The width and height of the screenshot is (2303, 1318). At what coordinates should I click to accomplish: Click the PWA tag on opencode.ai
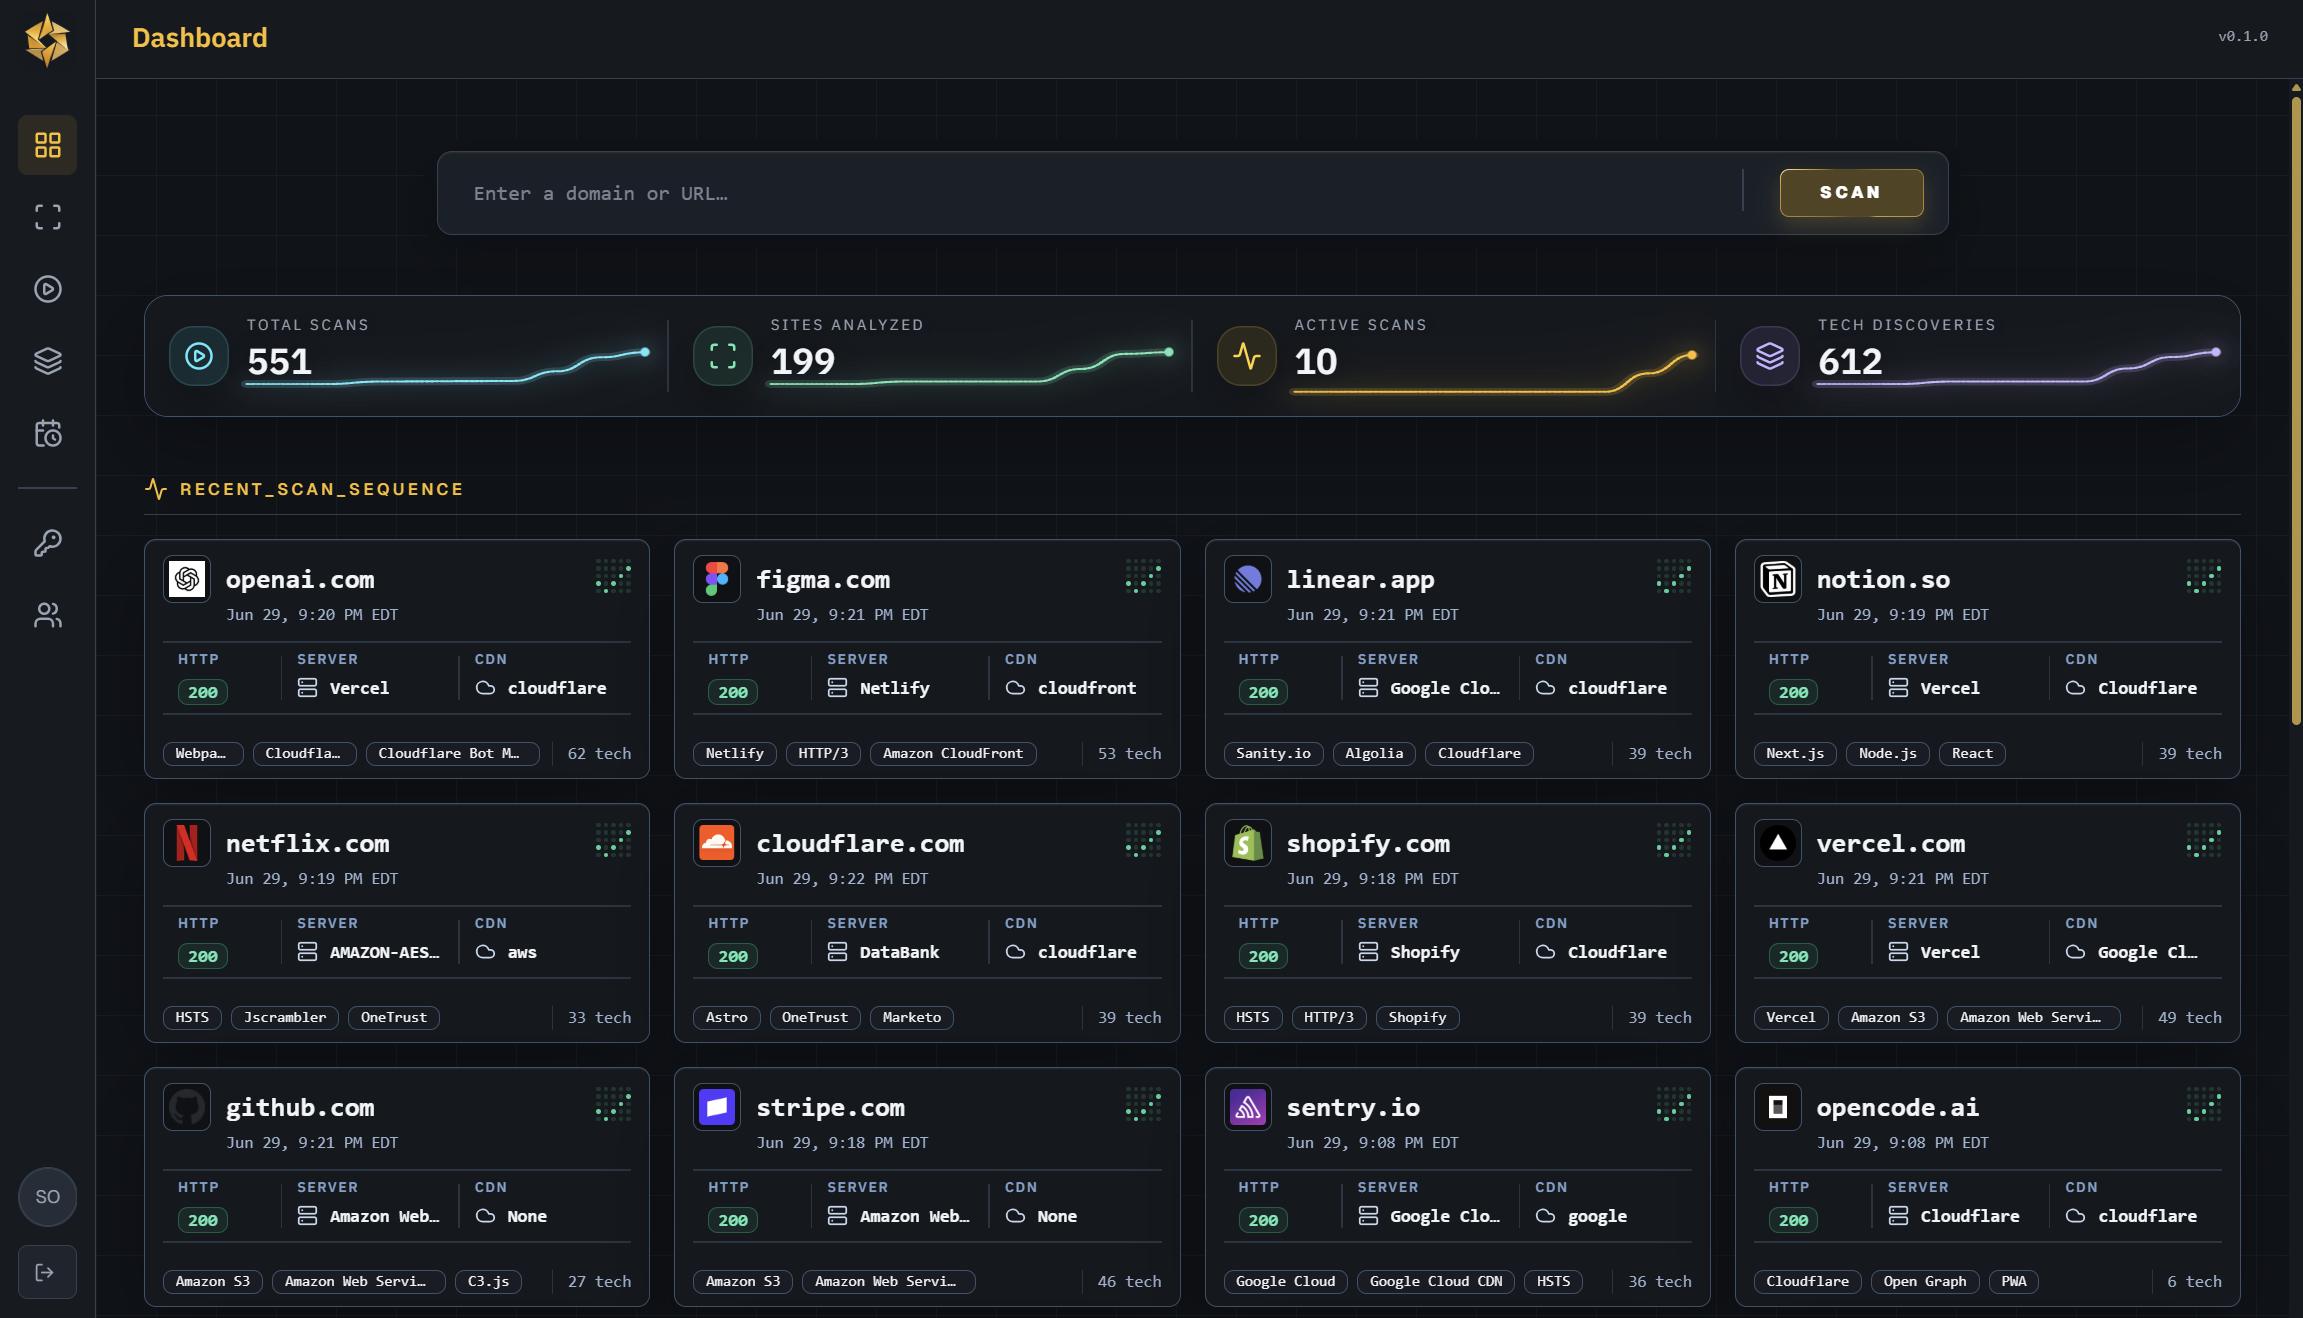point(2014,1281)
